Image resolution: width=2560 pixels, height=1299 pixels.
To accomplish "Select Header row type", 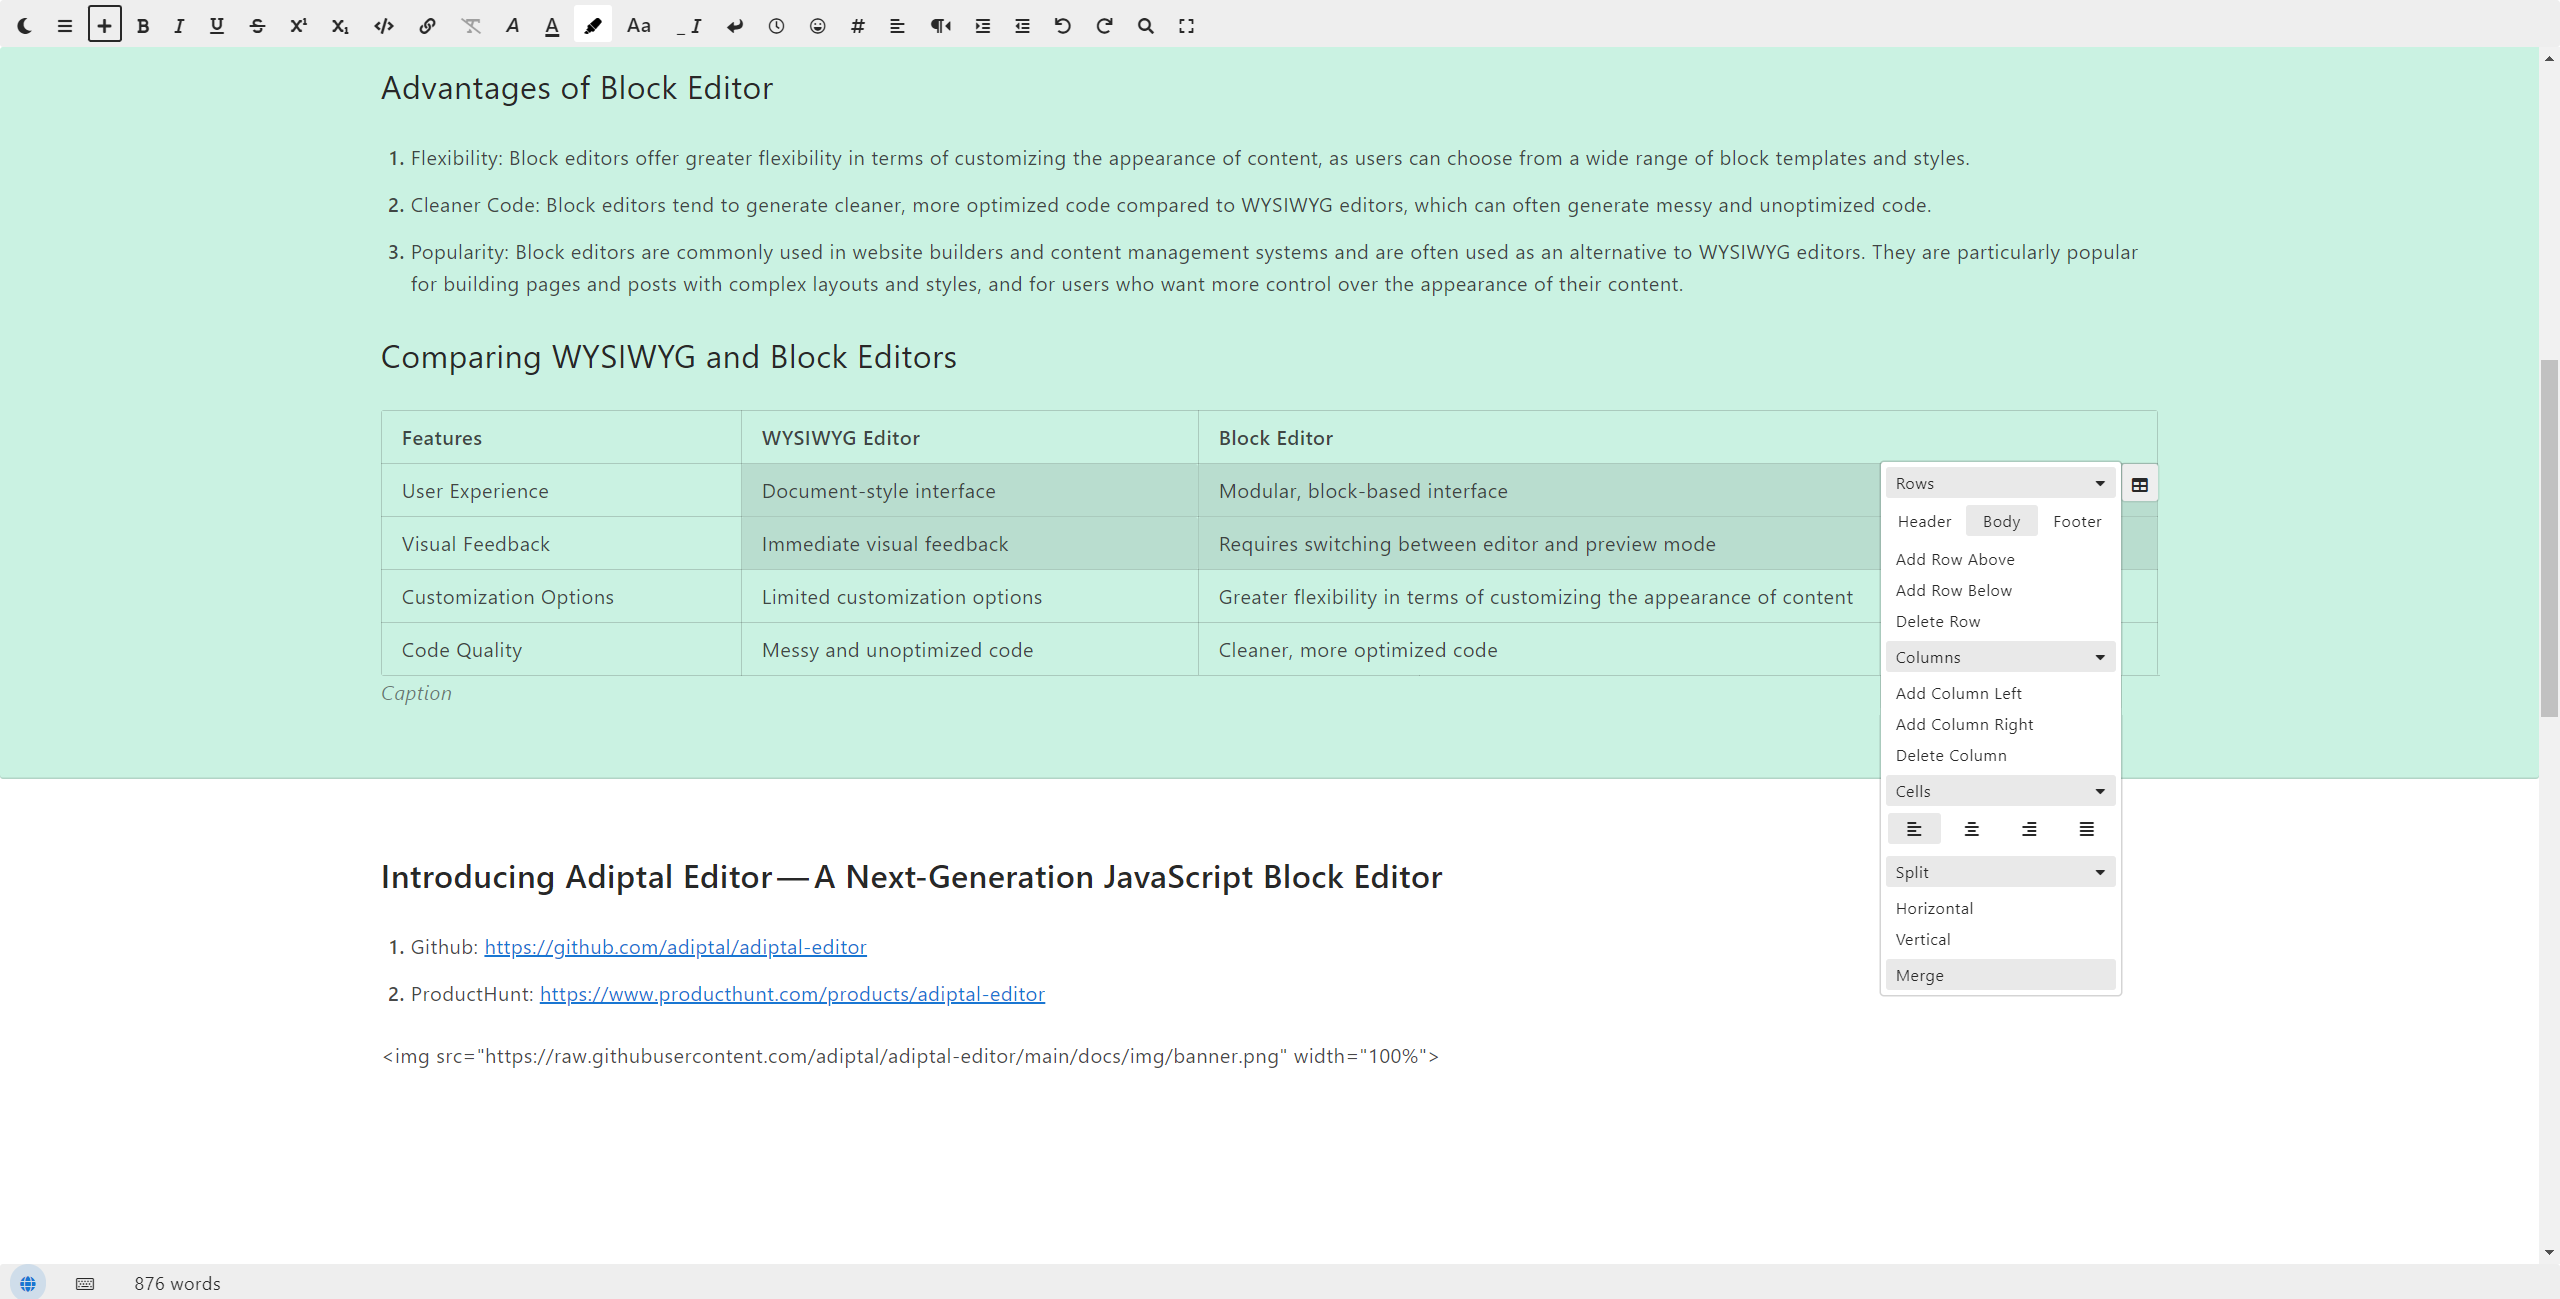I will (1924, 521).
